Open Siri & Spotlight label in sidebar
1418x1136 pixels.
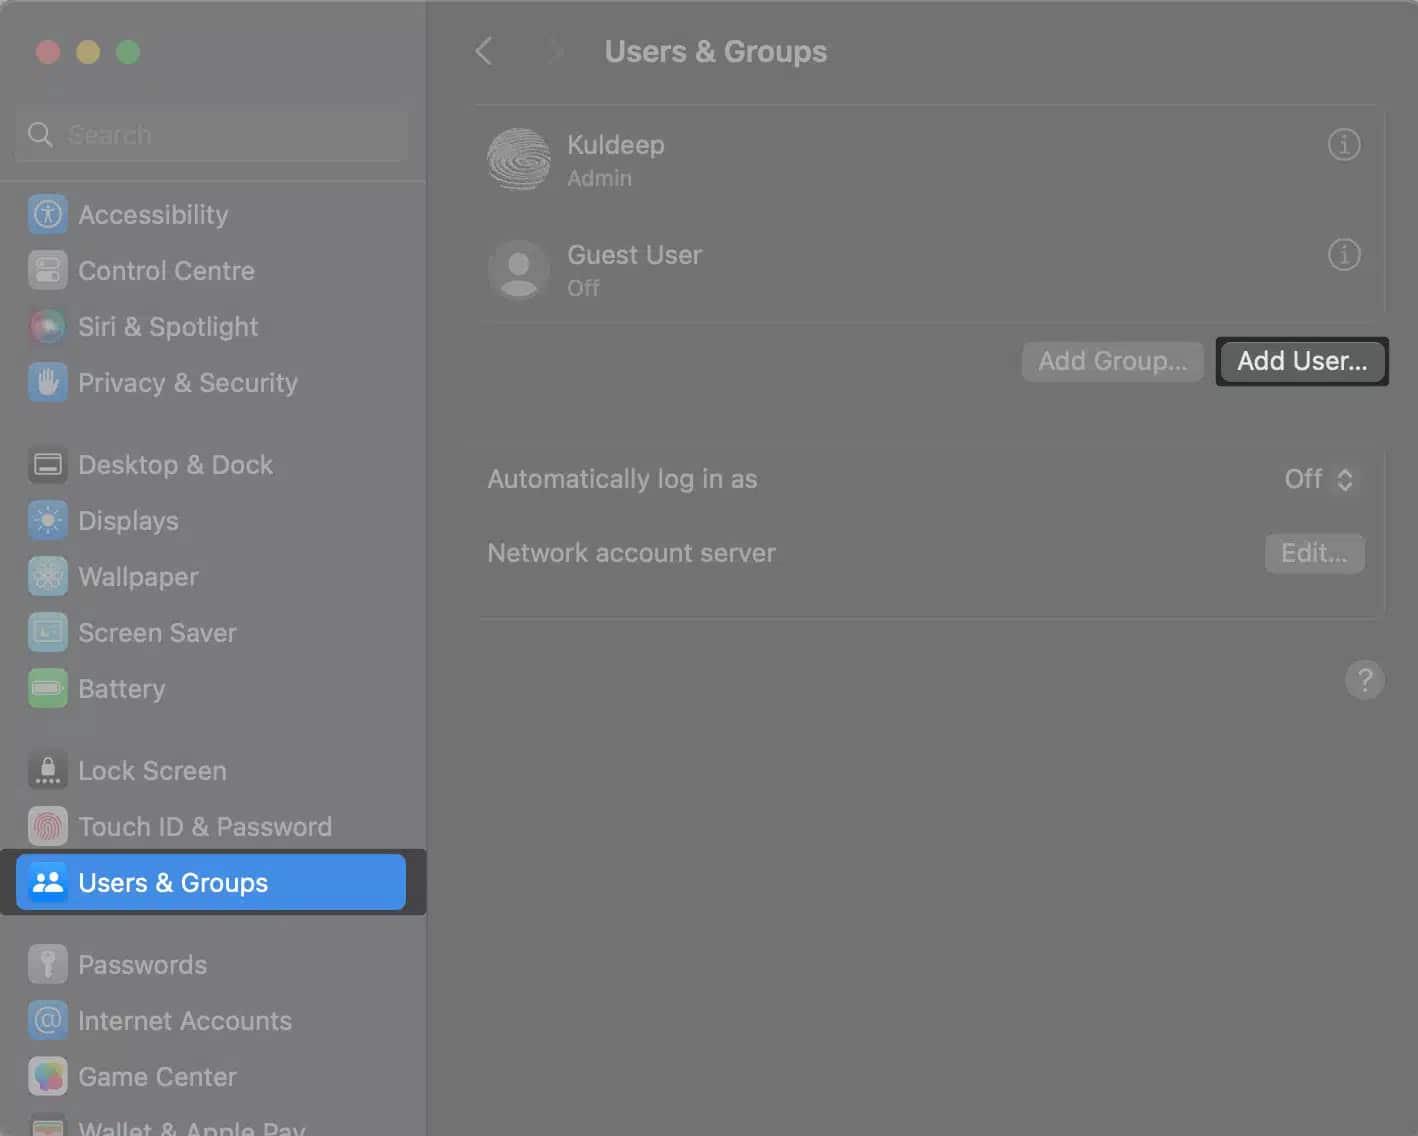click(x=168, y=327)
